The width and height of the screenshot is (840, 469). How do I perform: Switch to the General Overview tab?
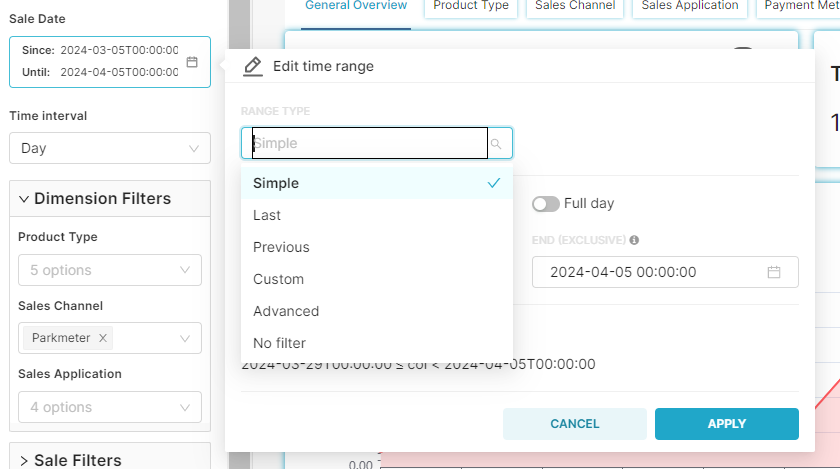point(356,6)
